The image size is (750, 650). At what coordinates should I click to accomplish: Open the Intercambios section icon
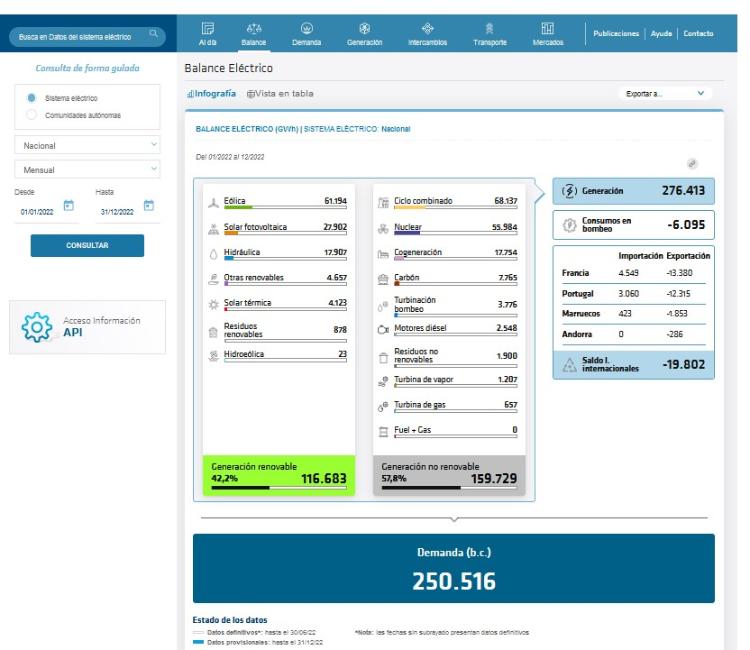(x=428, y=29)
